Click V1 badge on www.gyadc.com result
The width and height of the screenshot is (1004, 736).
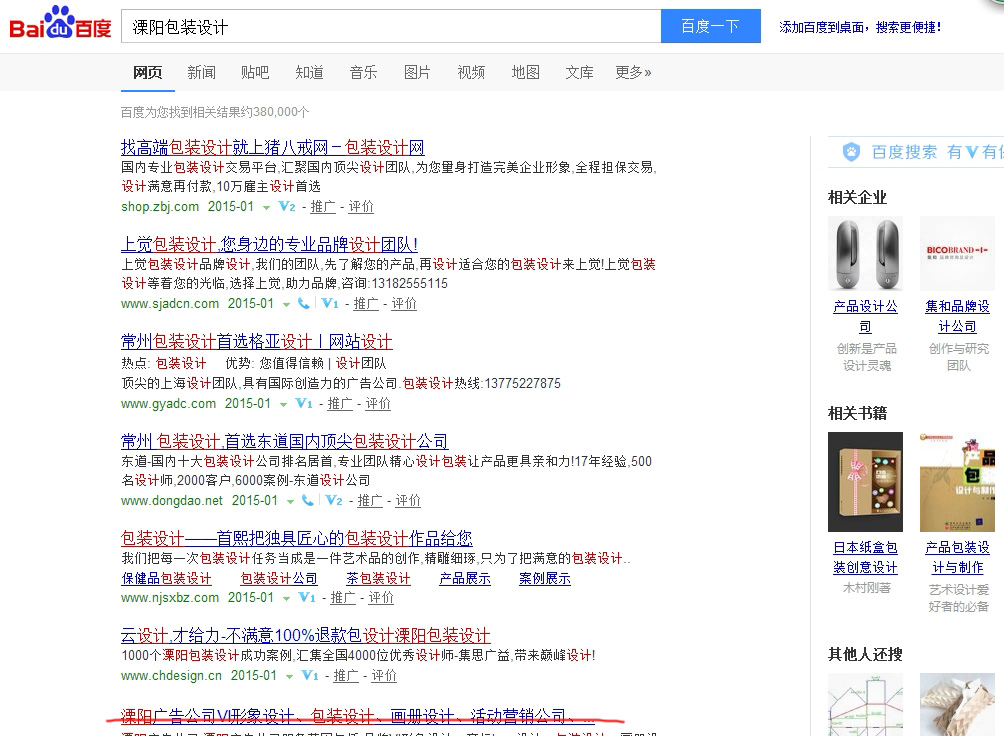[304, 404]
